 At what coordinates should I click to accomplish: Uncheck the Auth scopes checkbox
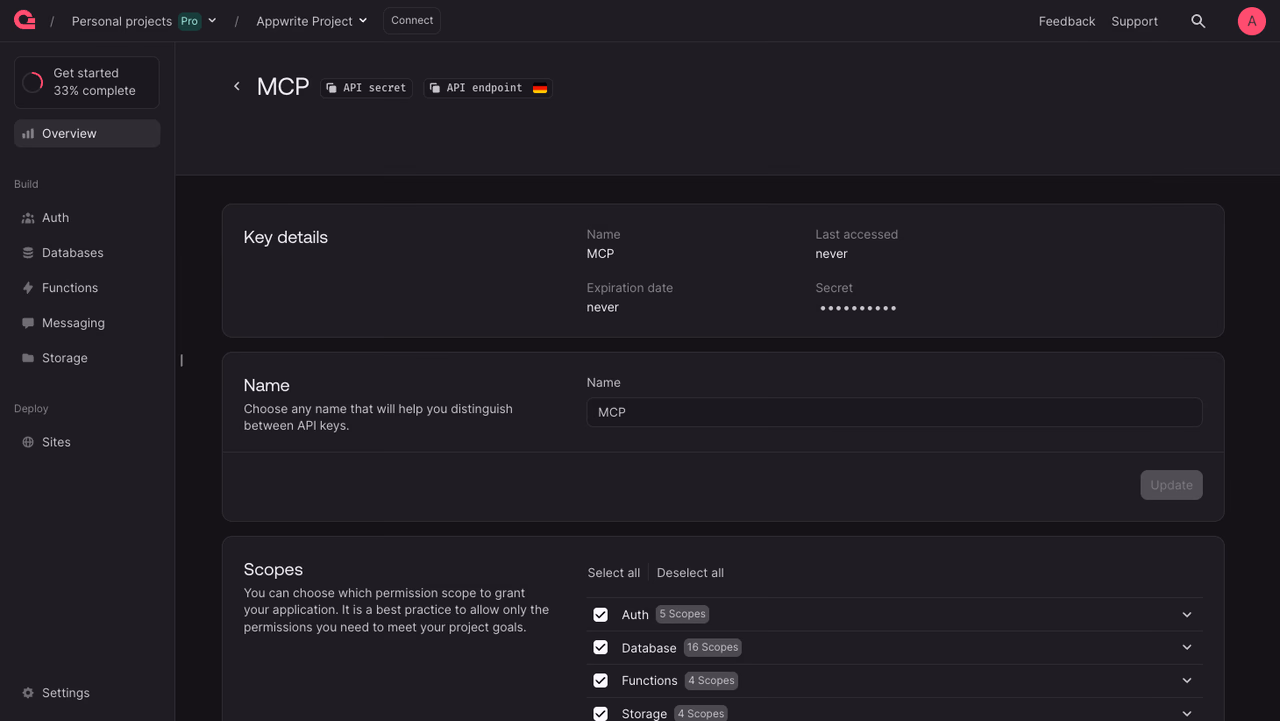[x=600, y=615]
